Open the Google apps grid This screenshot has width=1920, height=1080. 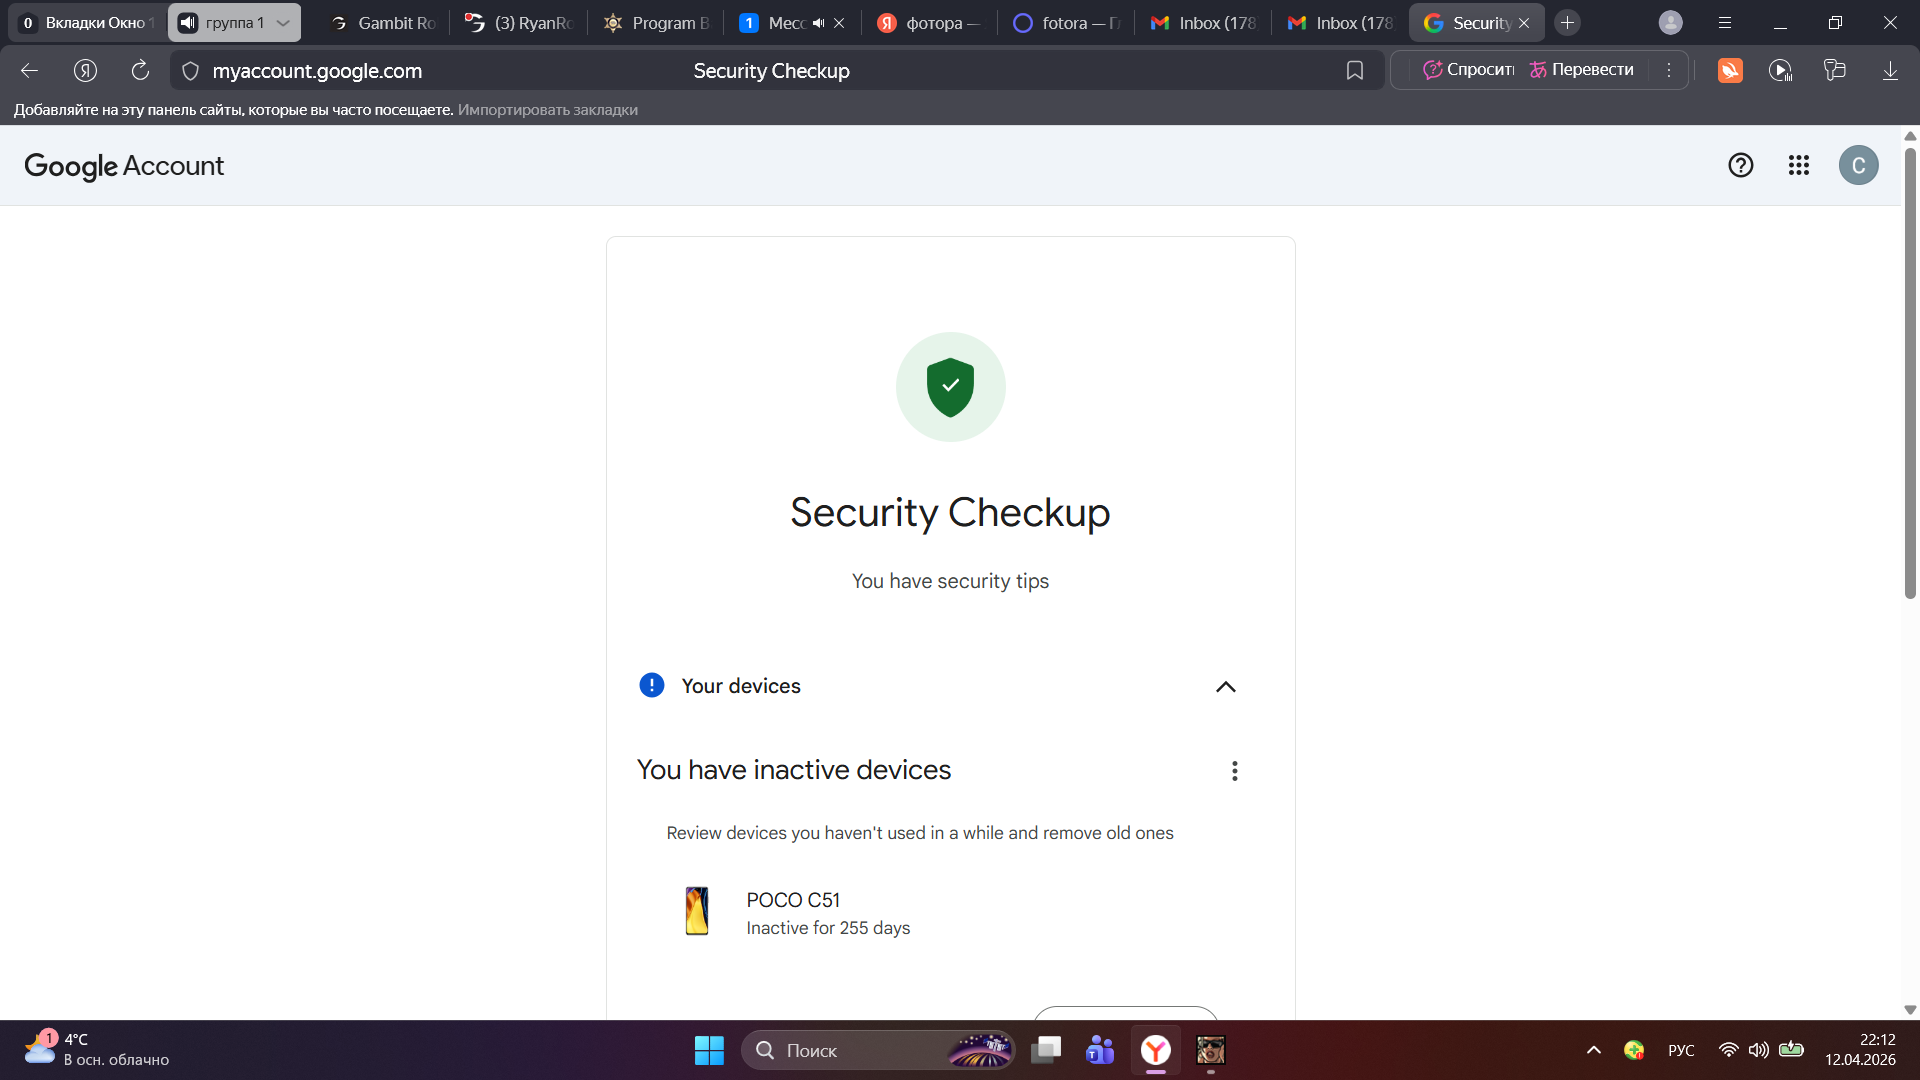click(x=1798, y=165)
